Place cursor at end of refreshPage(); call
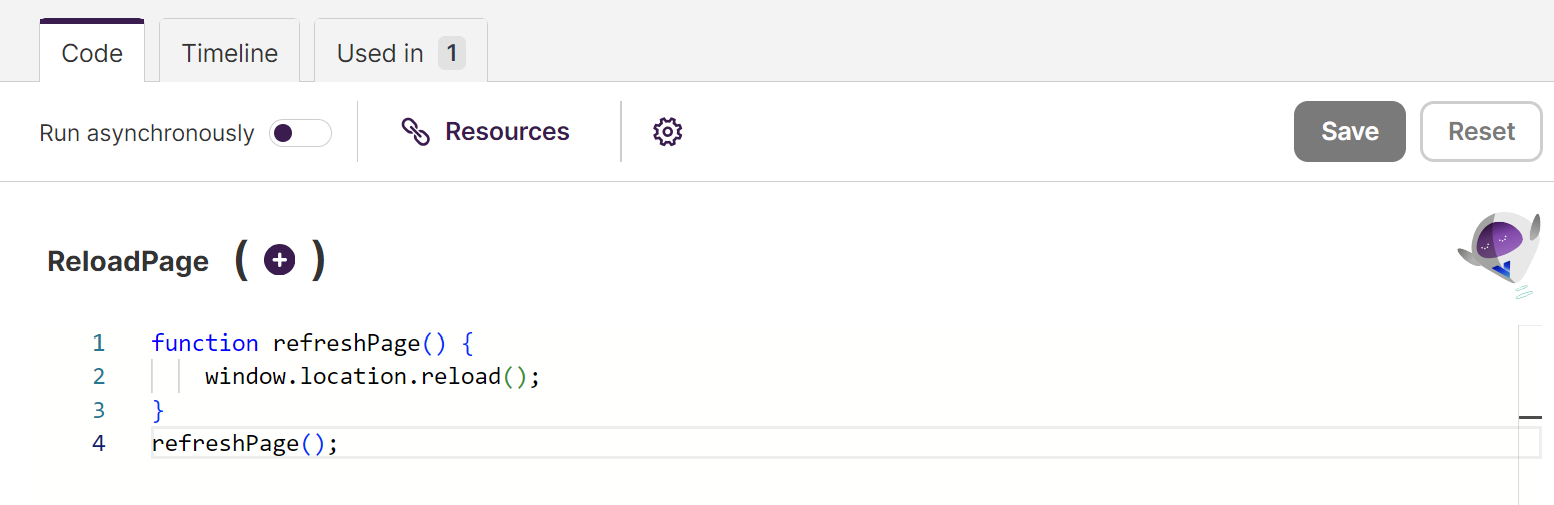 (x=340, y=443)
